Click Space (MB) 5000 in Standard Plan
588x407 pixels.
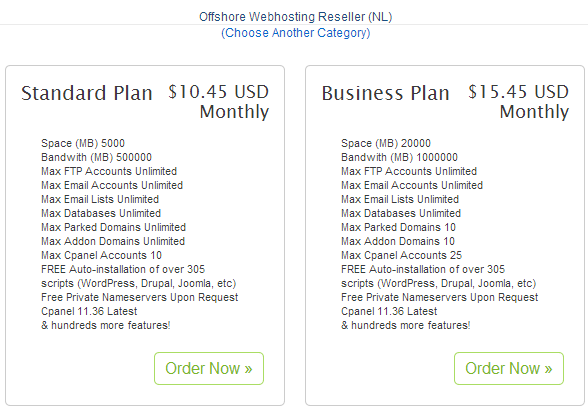coord(83,143)
